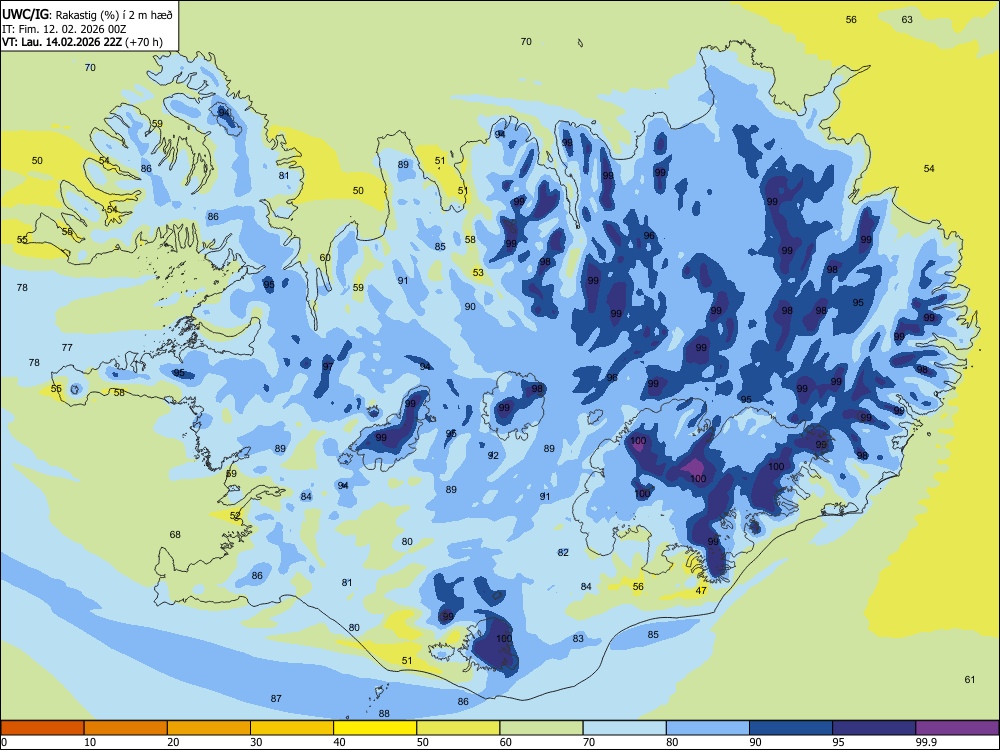This screenshot has width=1000, height=750.
Task: Select the 20–30 light orange legend swatch
Action: [209, 728]
